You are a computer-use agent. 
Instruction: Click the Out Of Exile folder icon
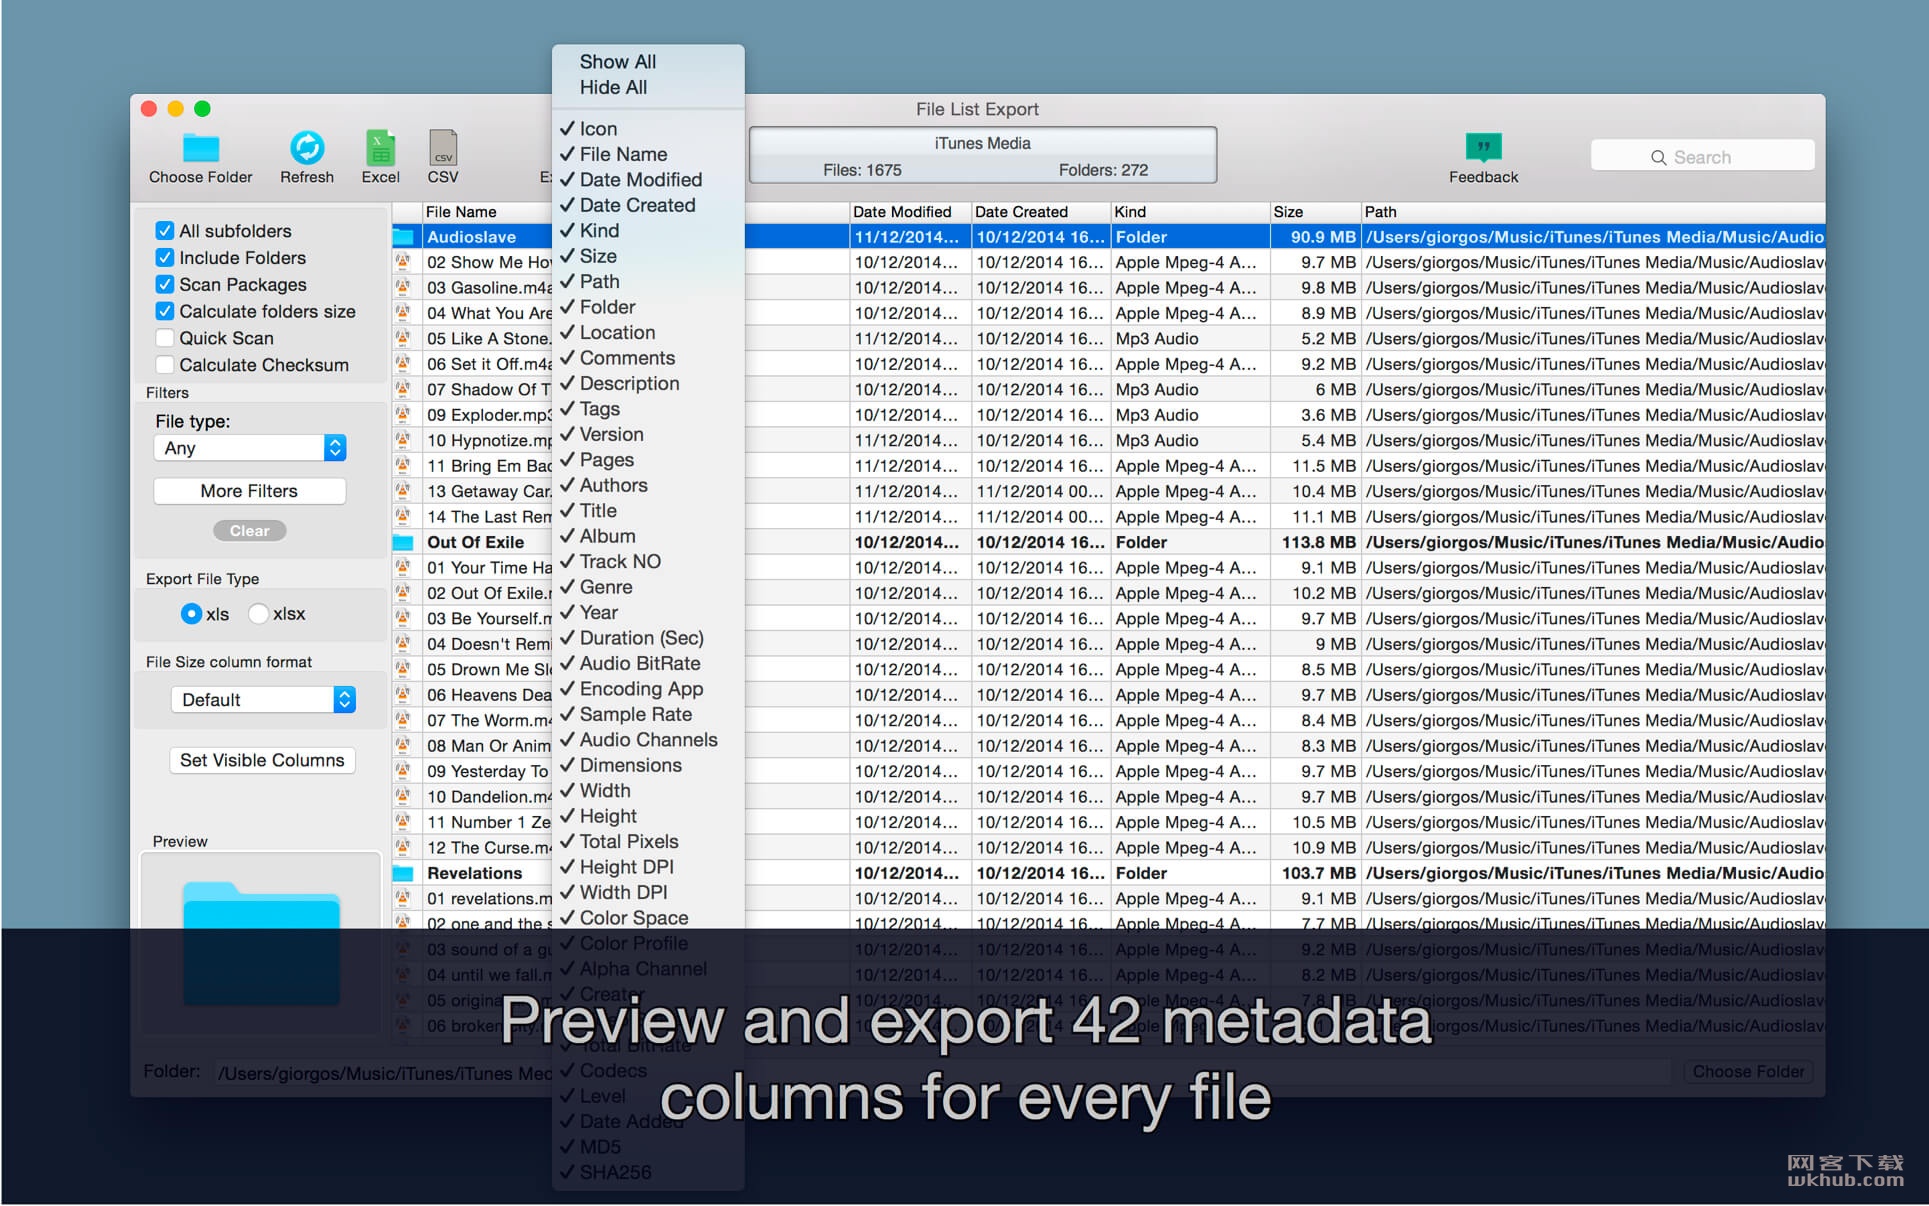coord(403,542)
